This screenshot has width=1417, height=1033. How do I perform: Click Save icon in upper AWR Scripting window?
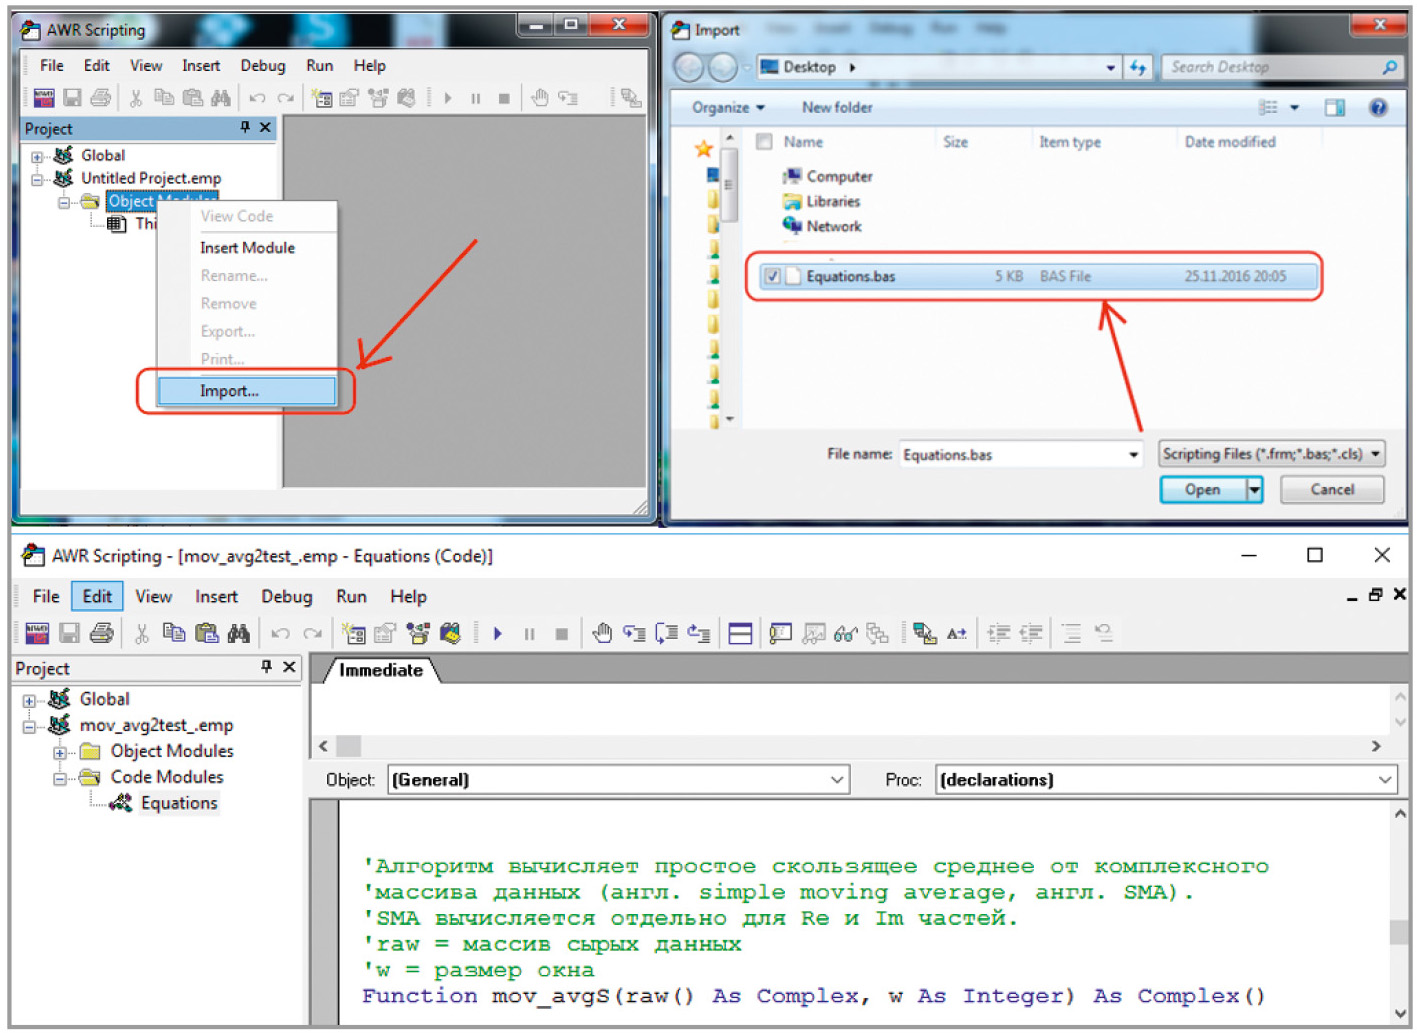coord(72,97)
